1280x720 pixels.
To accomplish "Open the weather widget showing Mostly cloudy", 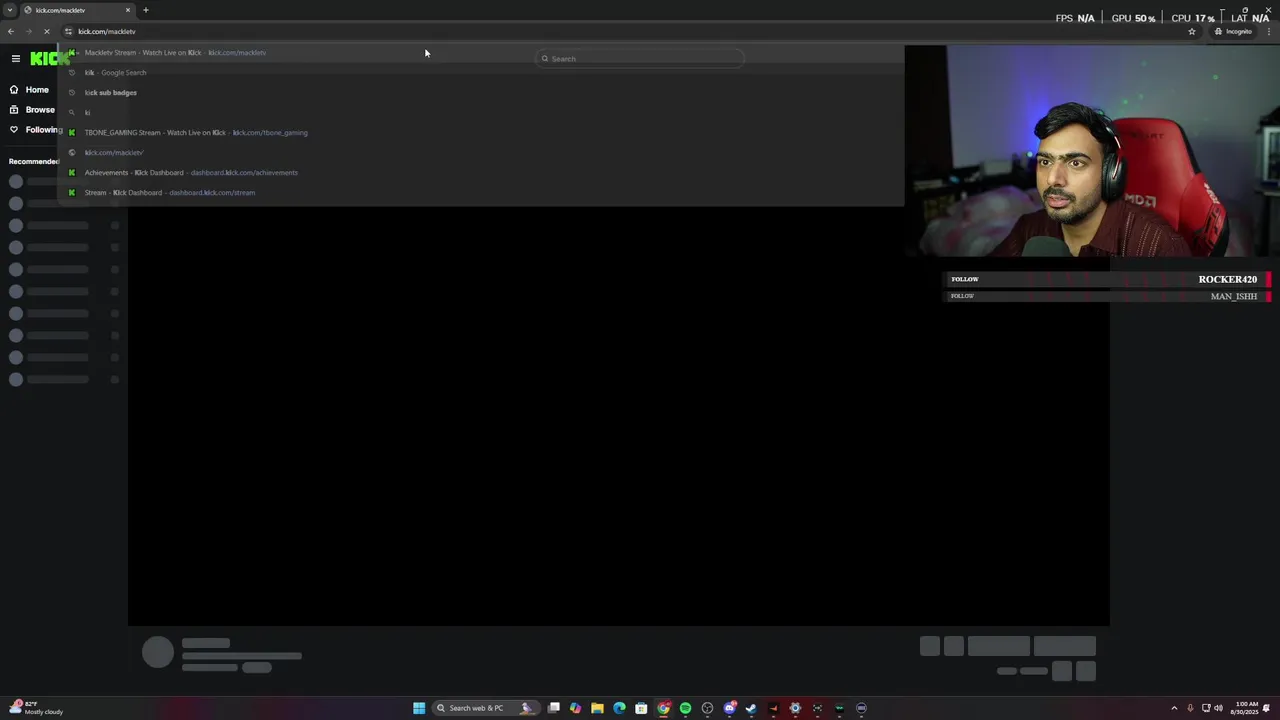I will pos(37,708).
